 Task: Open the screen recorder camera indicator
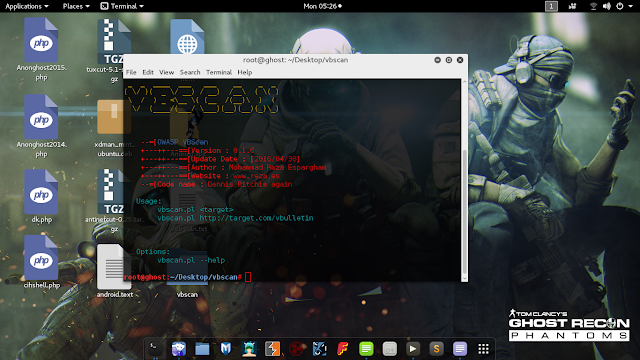(572, 6)
